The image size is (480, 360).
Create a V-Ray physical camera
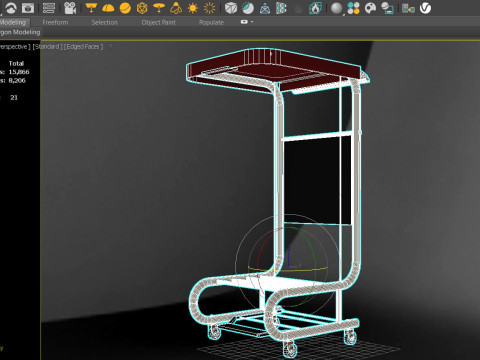[x=70, y=8]
